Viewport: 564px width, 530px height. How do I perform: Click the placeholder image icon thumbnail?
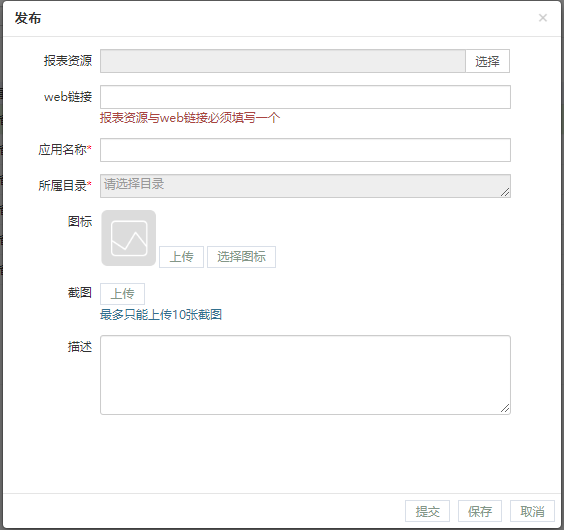(x=129, y=238)
